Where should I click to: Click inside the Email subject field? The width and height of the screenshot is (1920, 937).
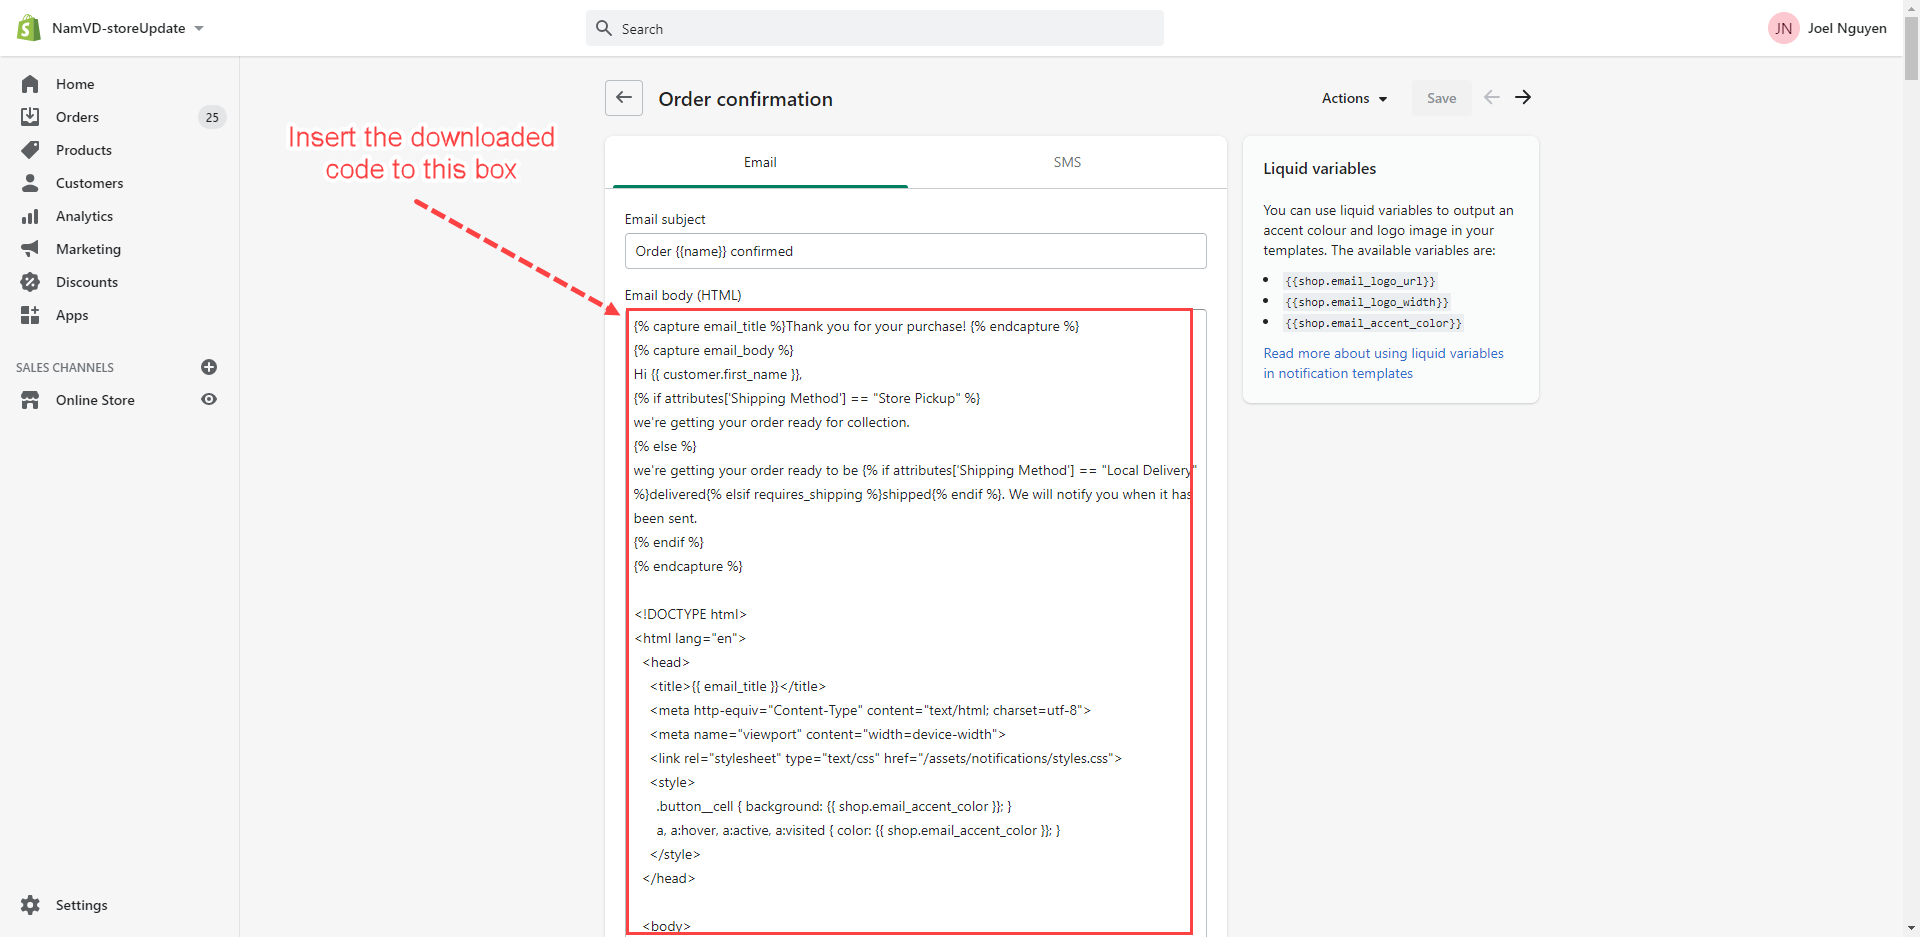click(x=915, y=250)
